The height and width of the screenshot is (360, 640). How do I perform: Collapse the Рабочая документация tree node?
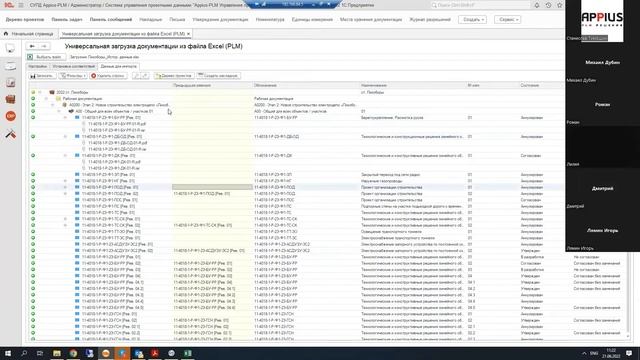(x=46, y=99)
